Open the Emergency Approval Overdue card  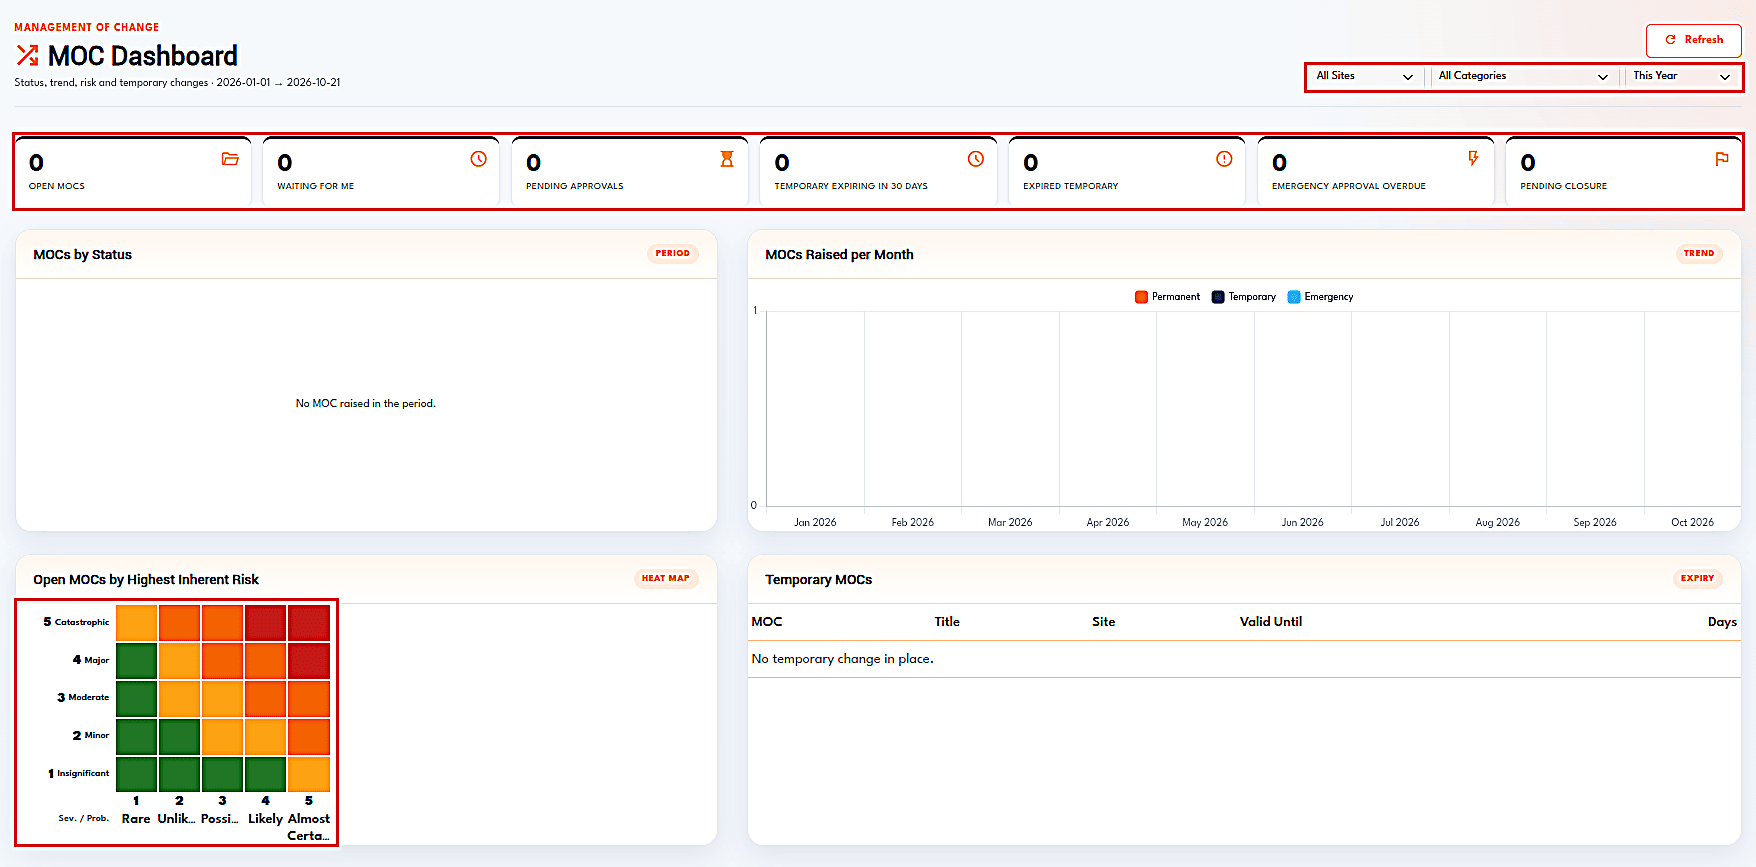point(1376,171)
